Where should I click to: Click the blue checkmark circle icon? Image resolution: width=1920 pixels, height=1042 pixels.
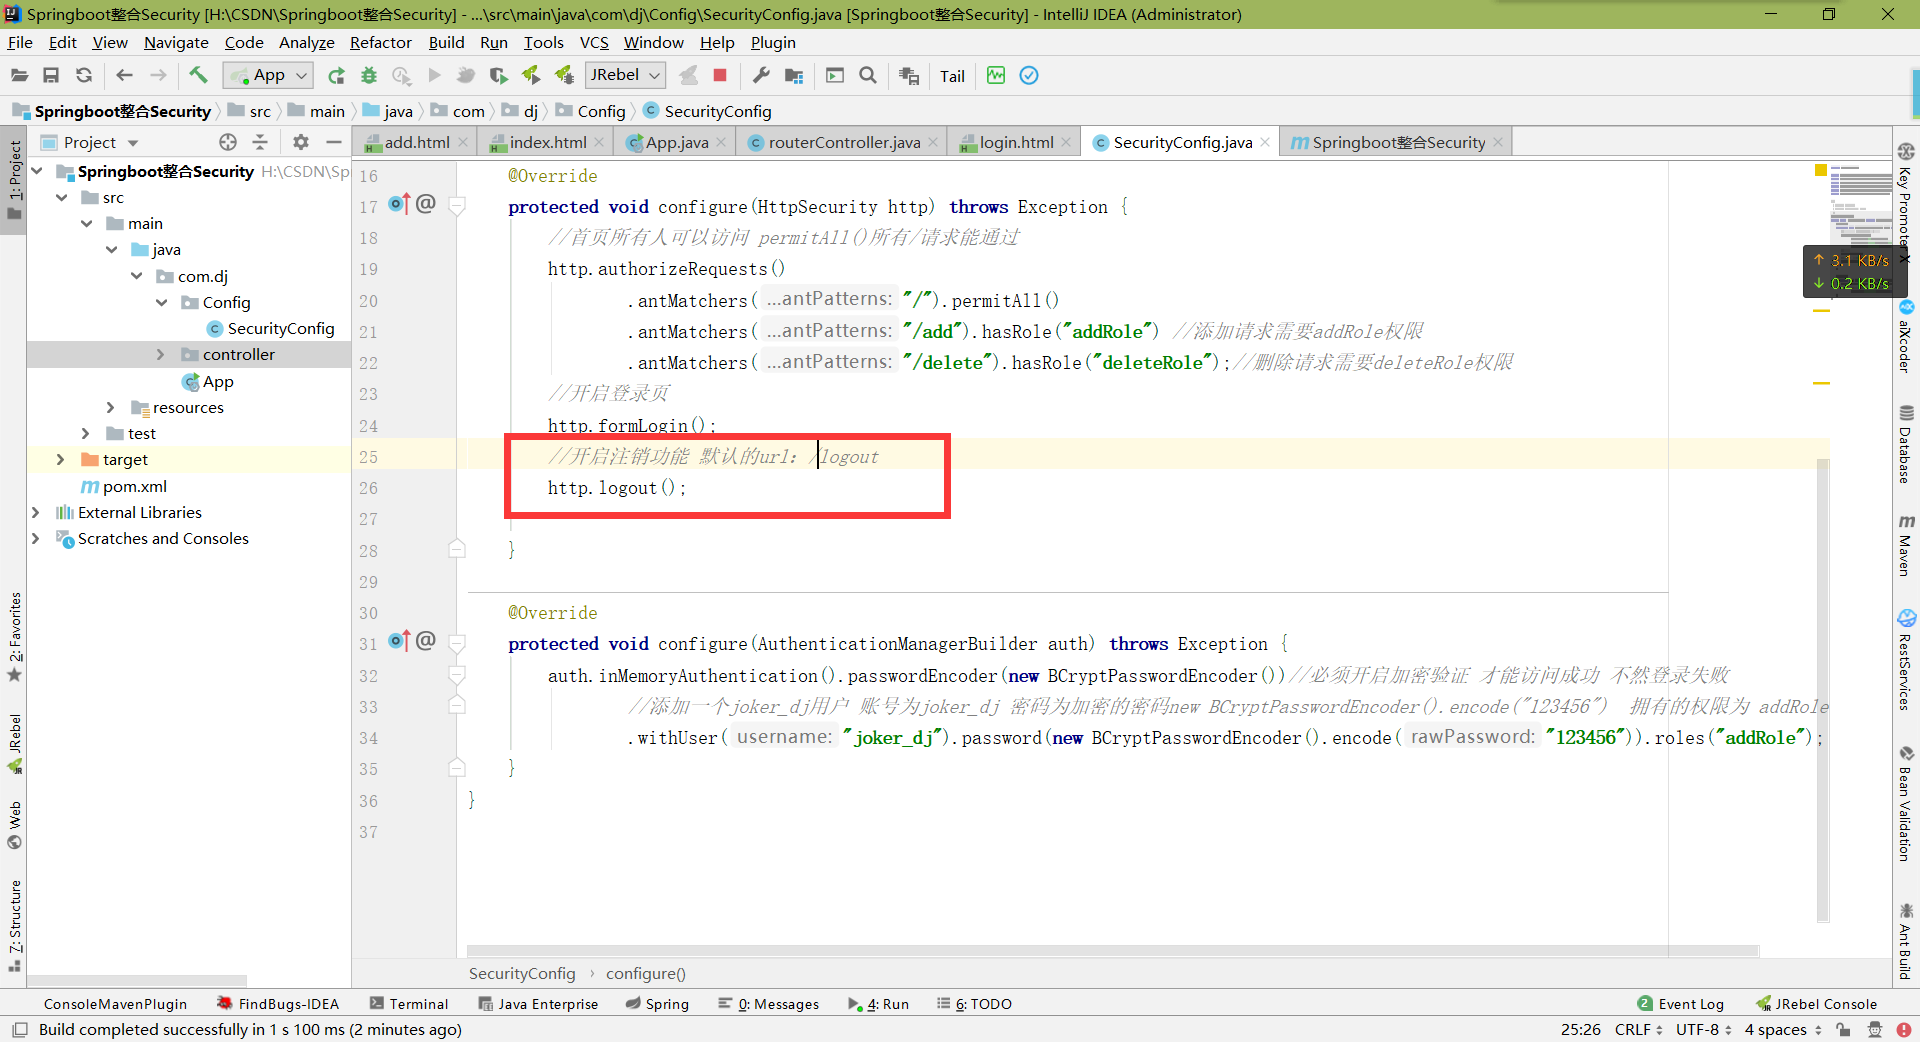pyautogui.click(x=1029, y=76)
